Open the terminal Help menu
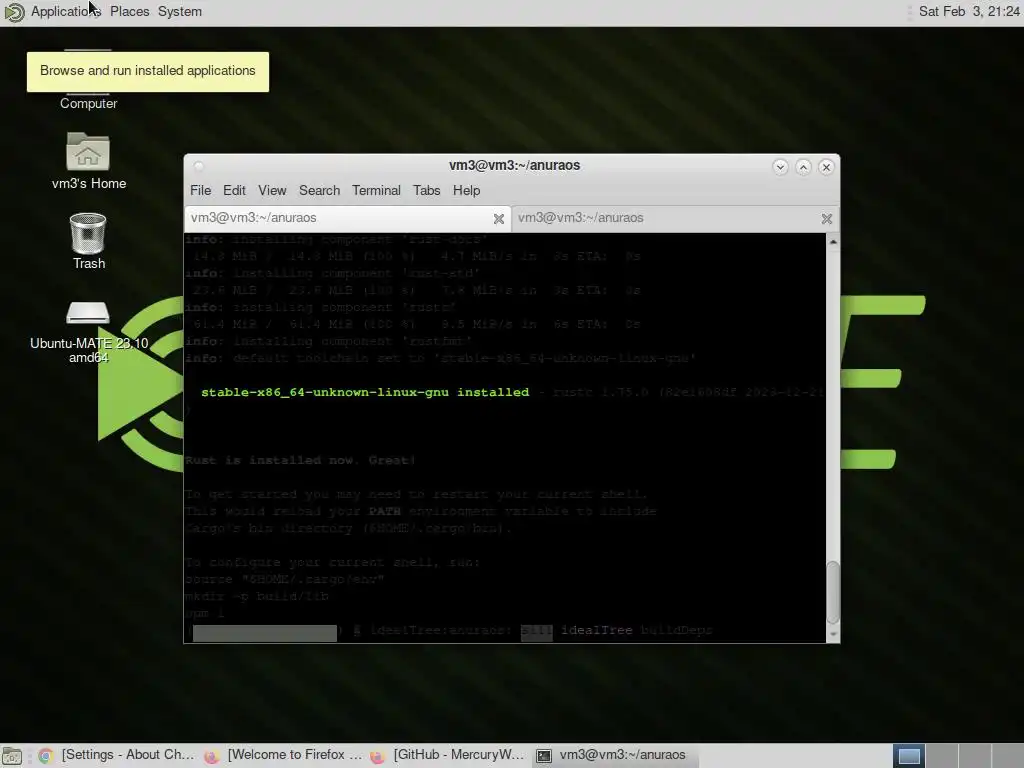Screen dimensions: 1024x768 tap(466, 190)
